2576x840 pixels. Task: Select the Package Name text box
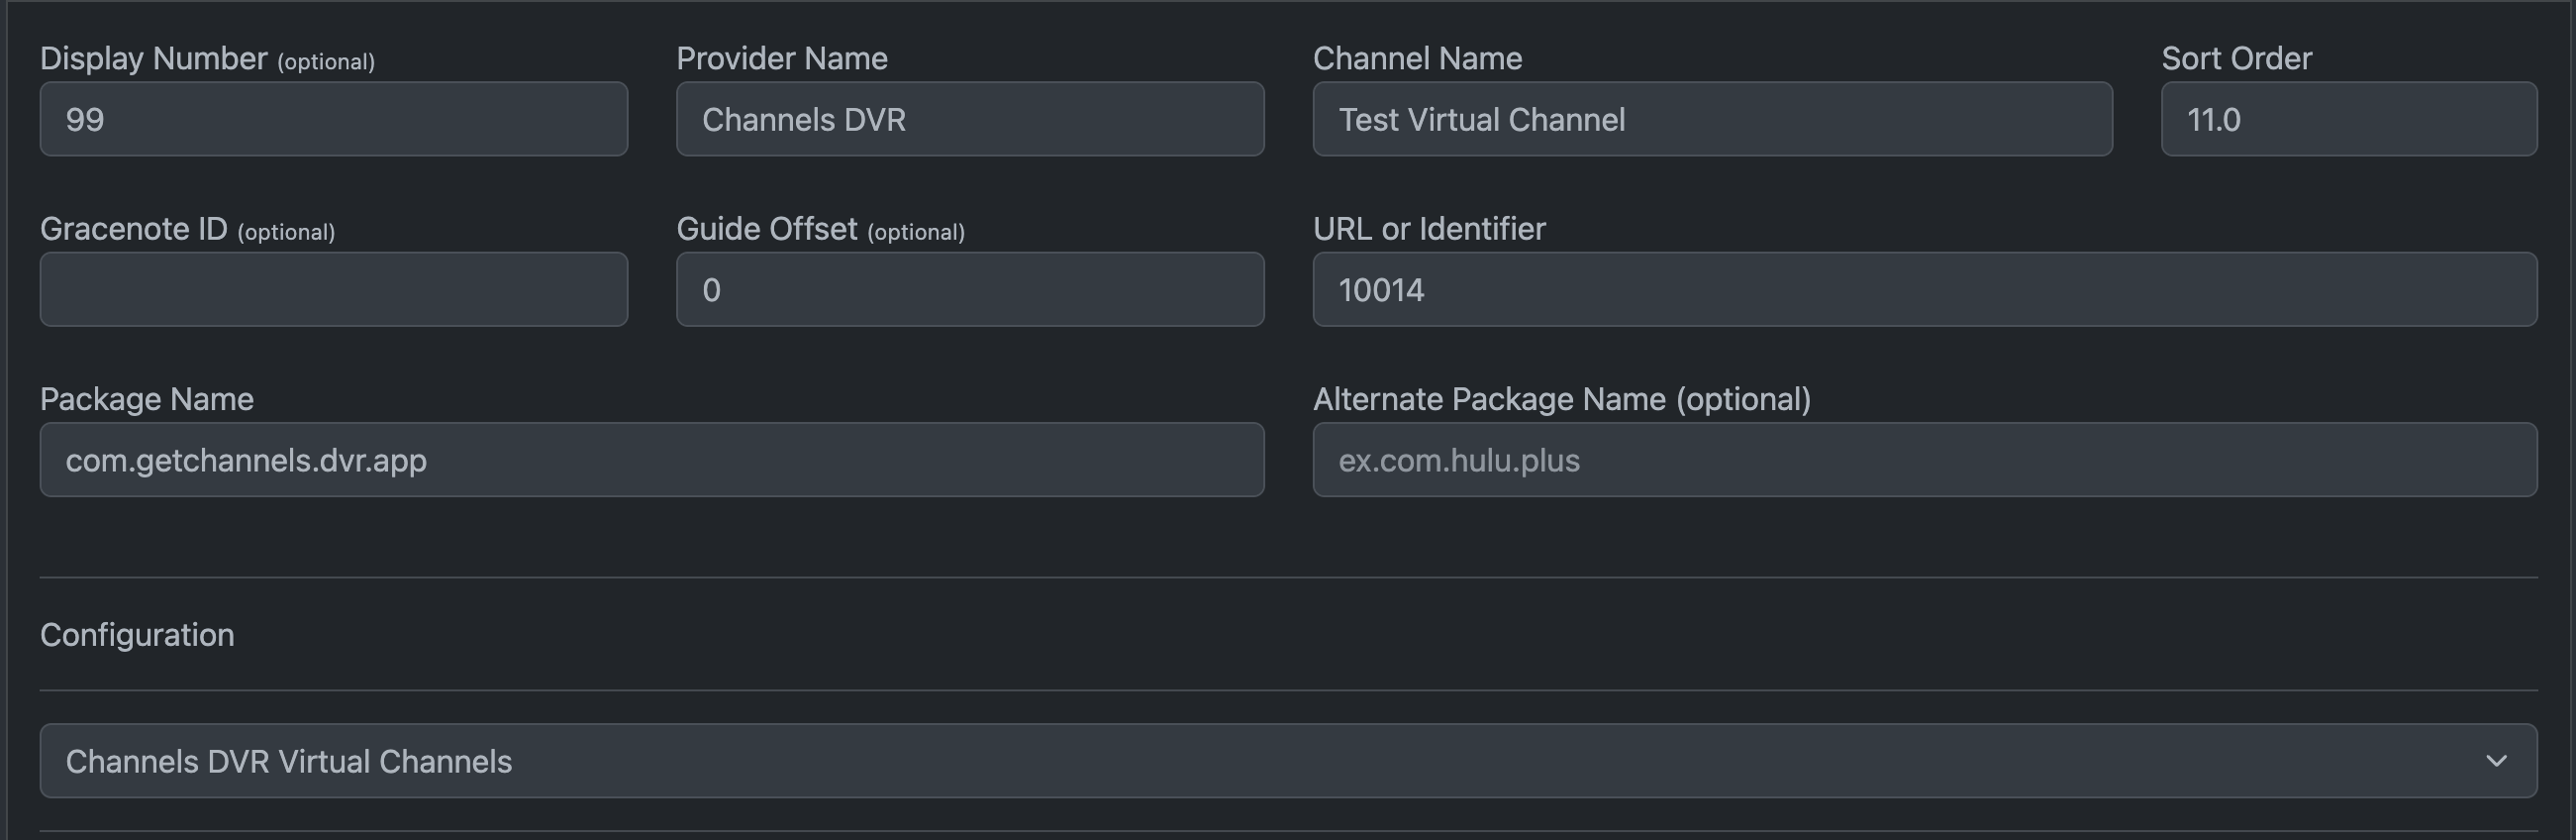pyautogui.click(x=651, y=460)
